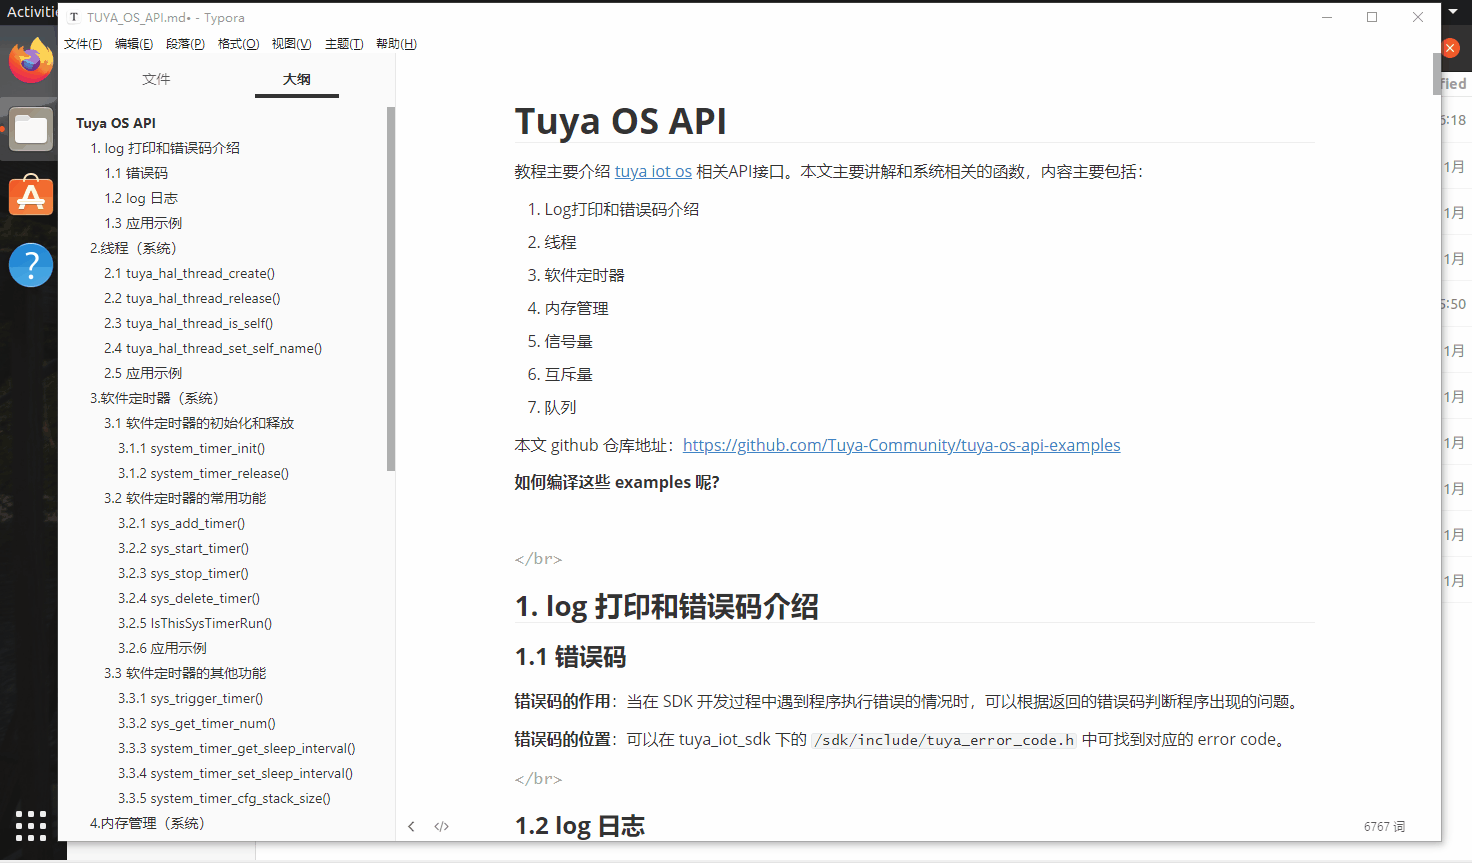Show the 6767 词 word count
The height and width of the screenshot is (863, 1472).
(1384, 827)
